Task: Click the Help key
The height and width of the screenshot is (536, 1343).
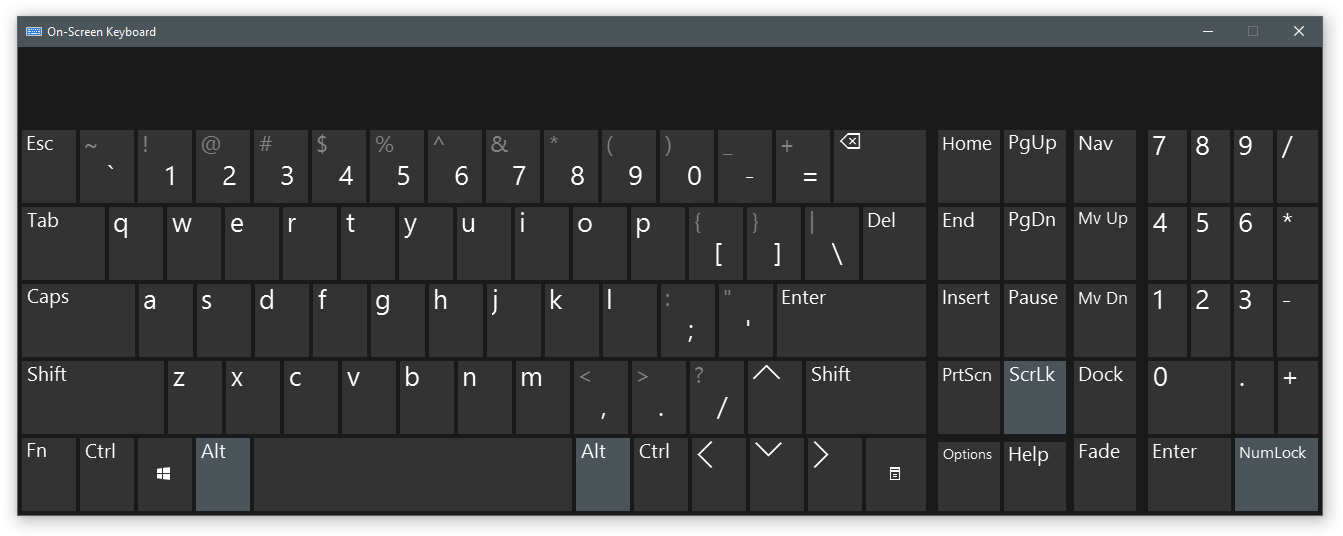Action: click(x=1034, y=474)
